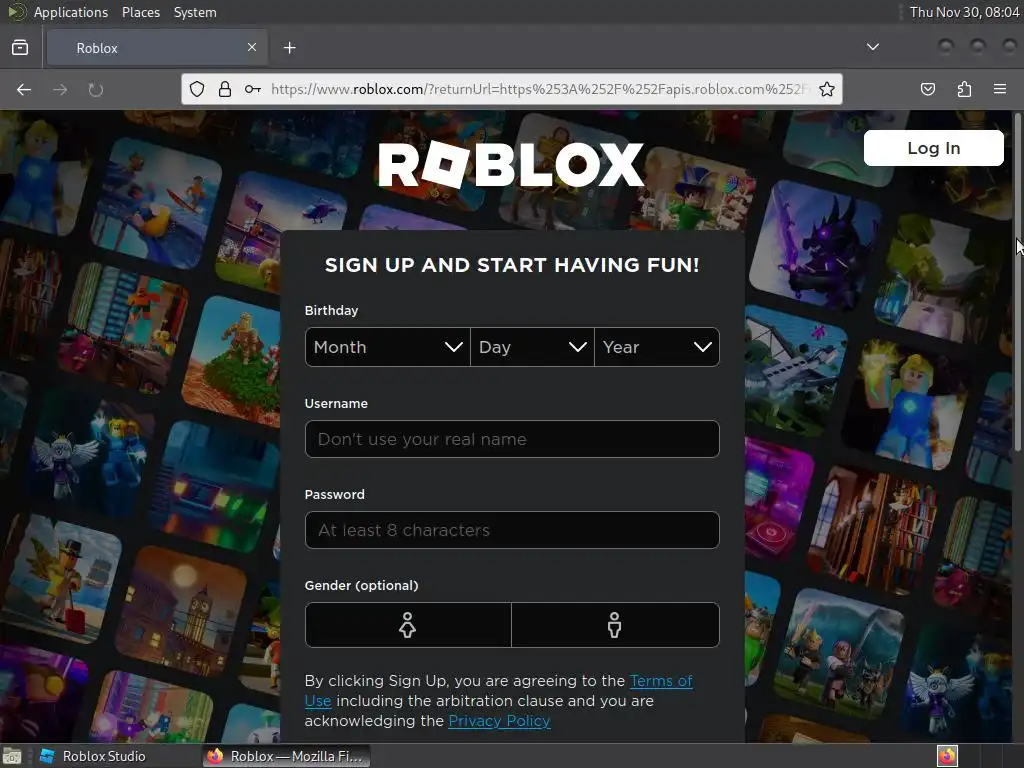Open the Pocket save icon
1024x768 pixels.
(927, 89)
